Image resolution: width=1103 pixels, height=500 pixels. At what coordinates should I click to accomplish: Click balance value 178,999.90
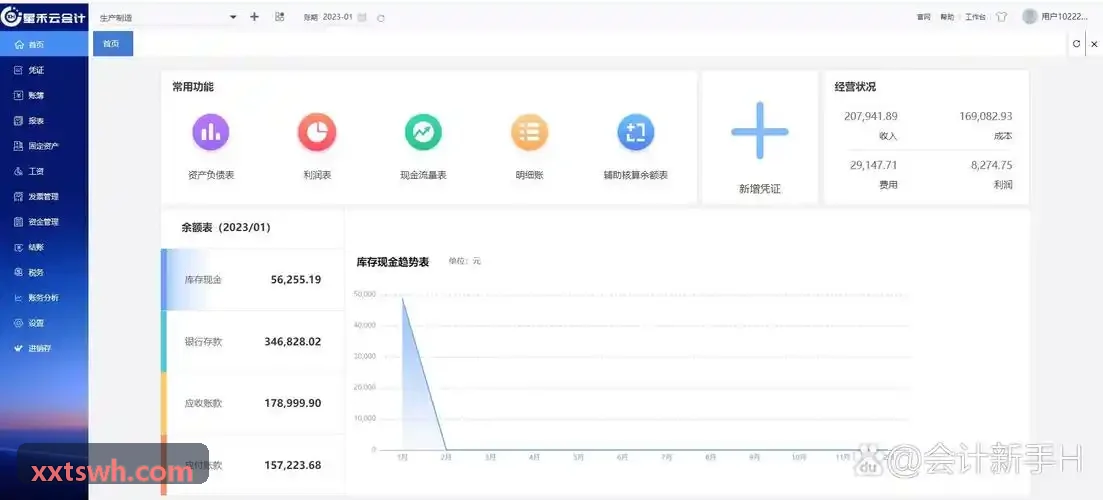click(x=293, y=404)
